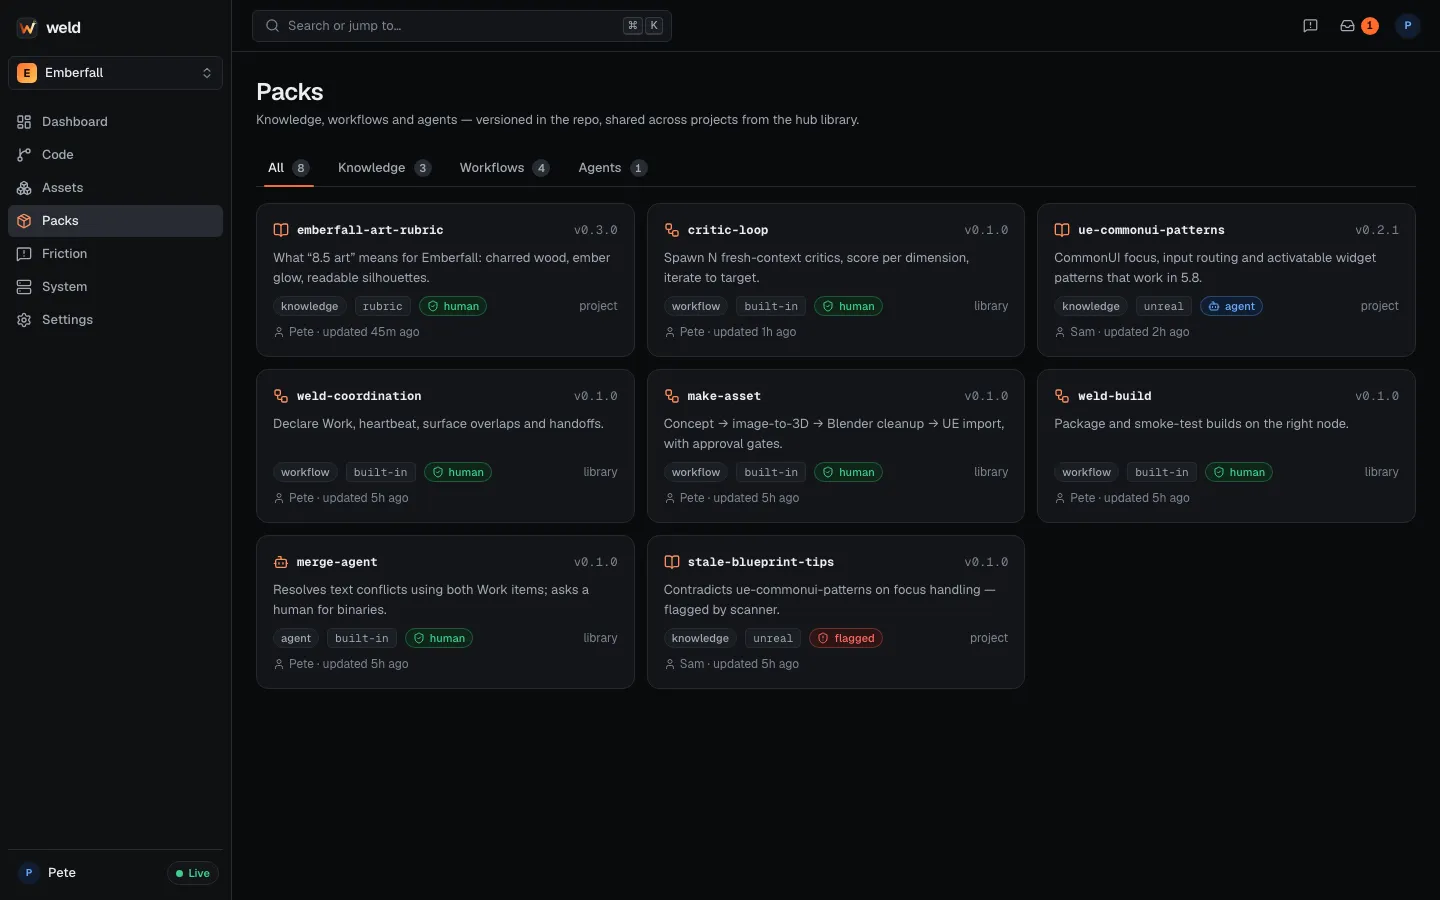Screen dimensions: 1440x900
Task: Click the System server icon
Action: [24, 287]
